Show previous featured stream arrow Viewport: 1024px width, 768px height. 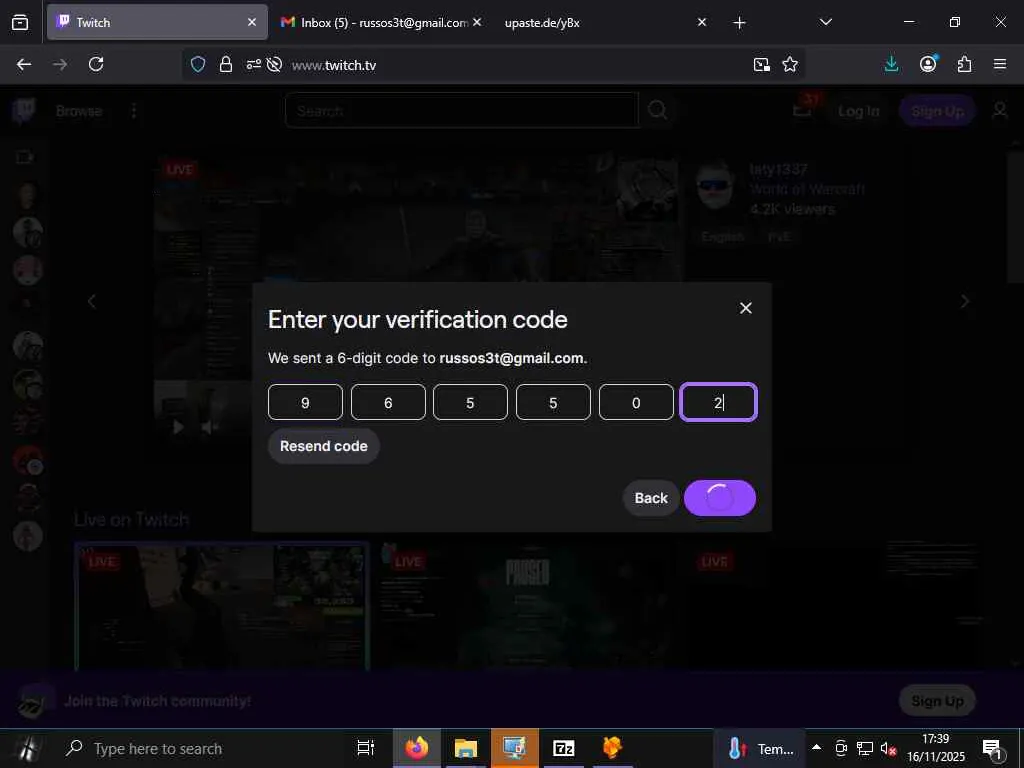tap(91, 302)
